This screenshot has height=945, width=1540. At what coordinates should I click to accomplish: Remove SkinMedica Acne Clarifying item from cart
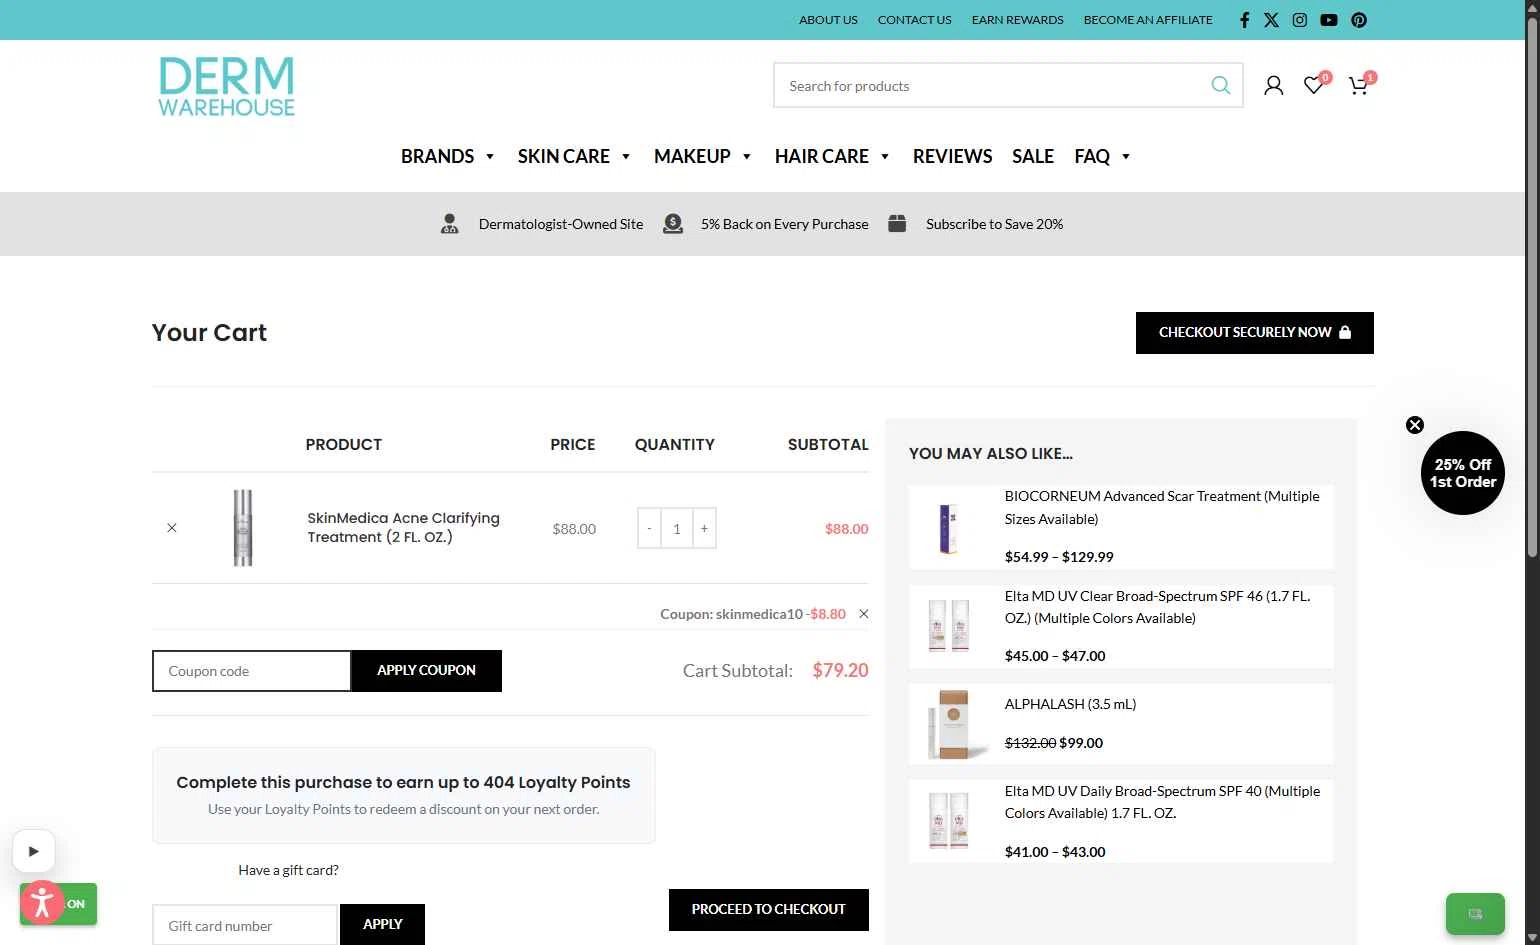tap(172, 528)
